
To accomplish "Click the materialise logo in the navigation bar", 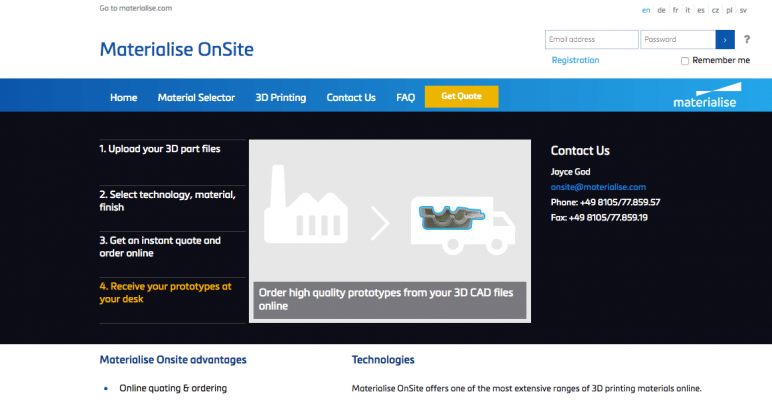I will tap(707, 95).
